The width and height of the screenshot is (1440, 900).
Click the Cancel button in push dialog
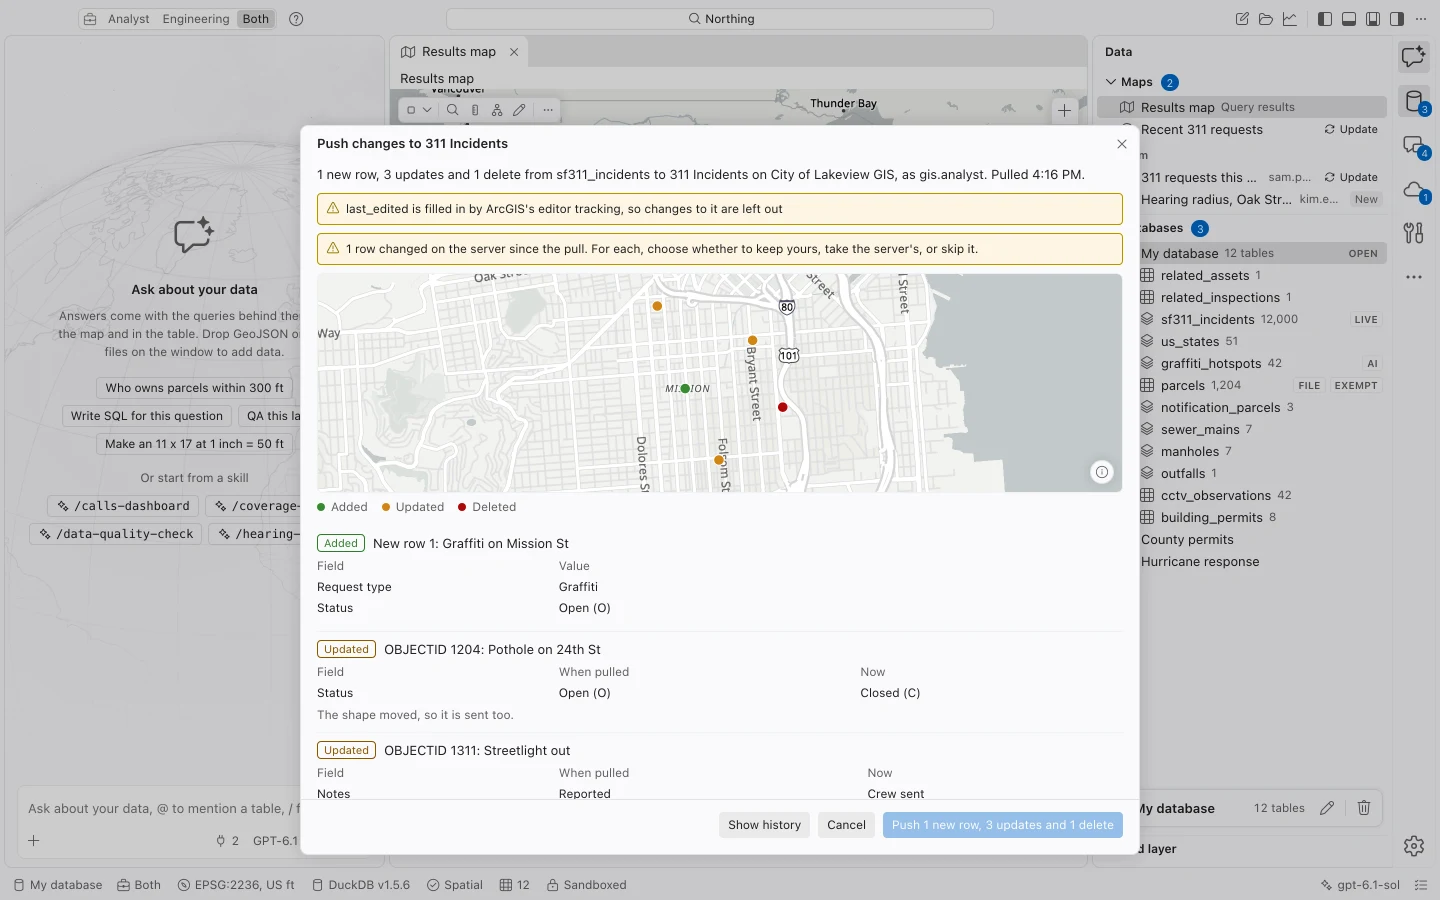[846, 825]
